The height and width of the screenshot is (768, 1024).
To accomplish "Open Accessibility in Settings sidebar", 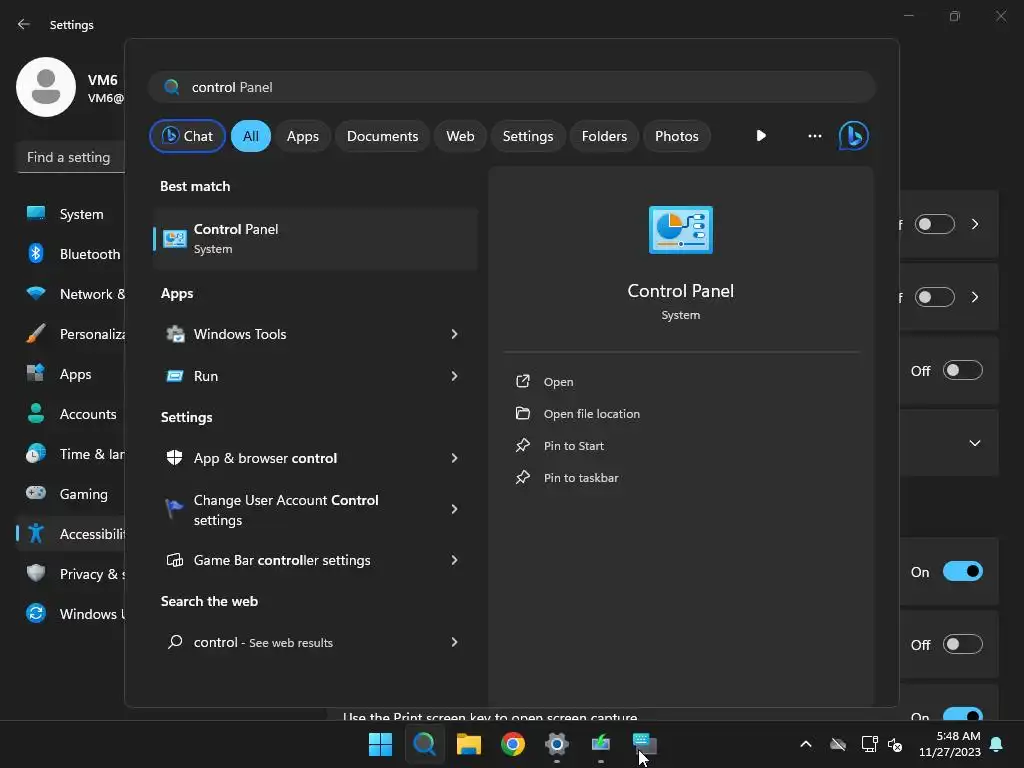I will click(x=73, y=534).
